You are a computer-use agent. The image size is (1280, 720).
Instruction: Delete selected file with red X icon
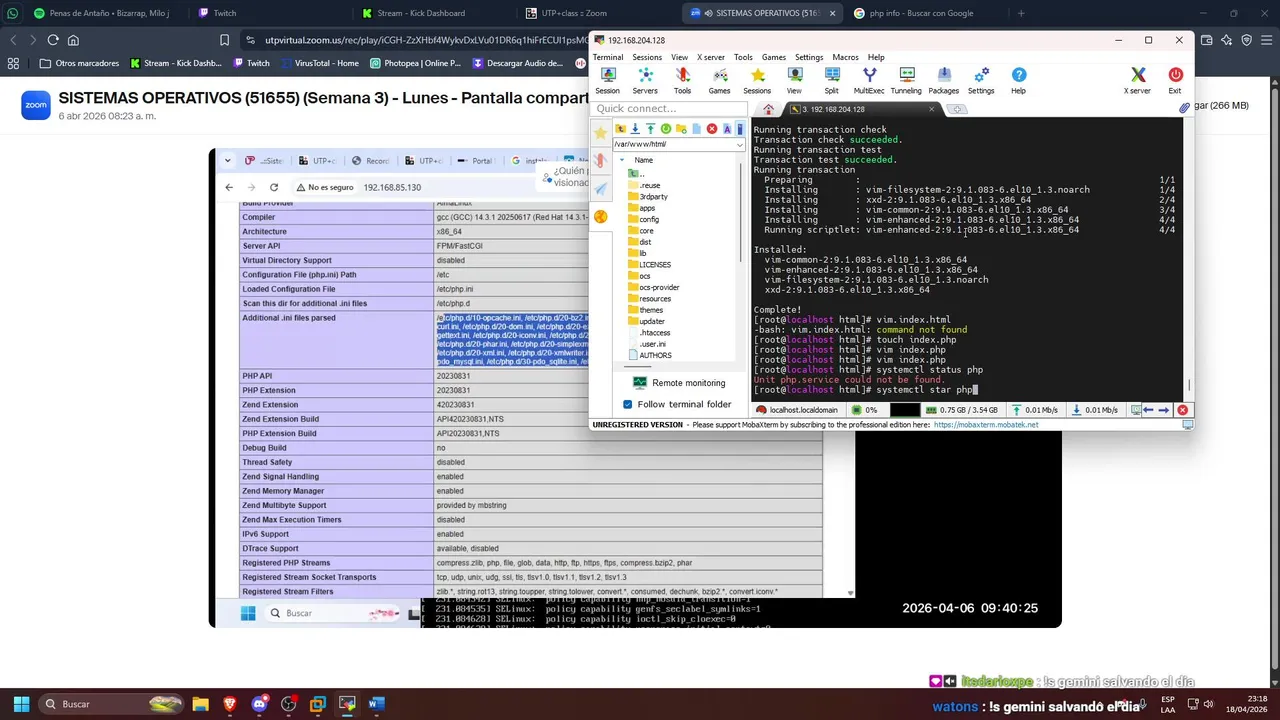(712, 129)
